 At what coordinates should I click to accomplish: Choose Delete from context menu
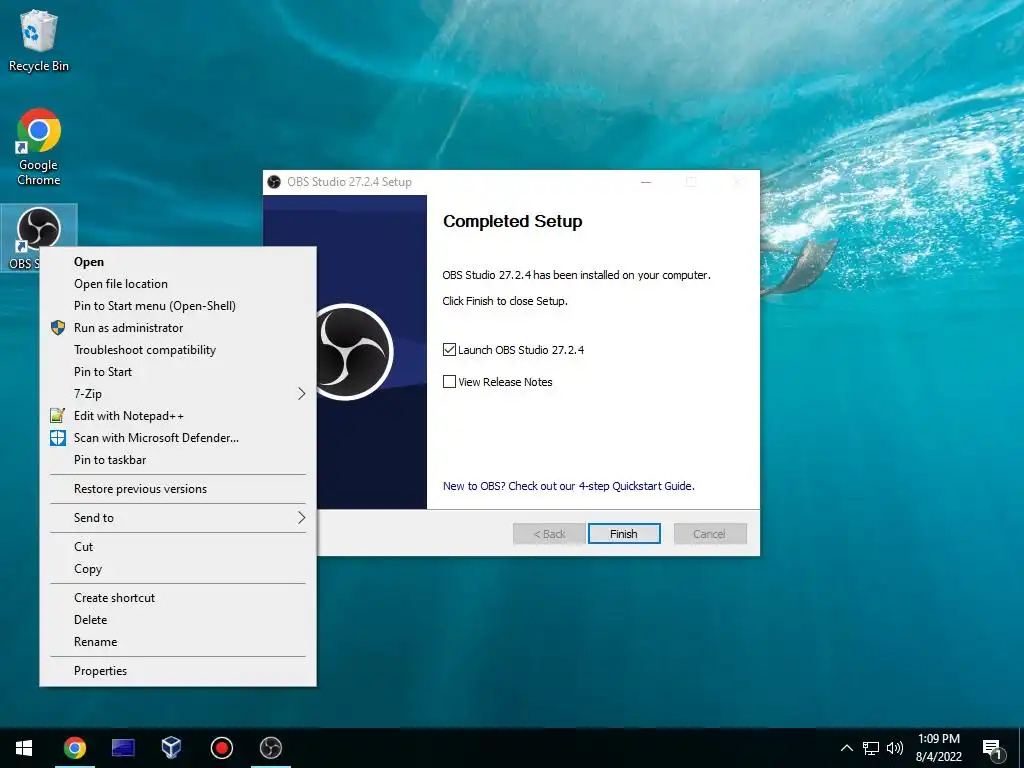(x=178, y=620)
